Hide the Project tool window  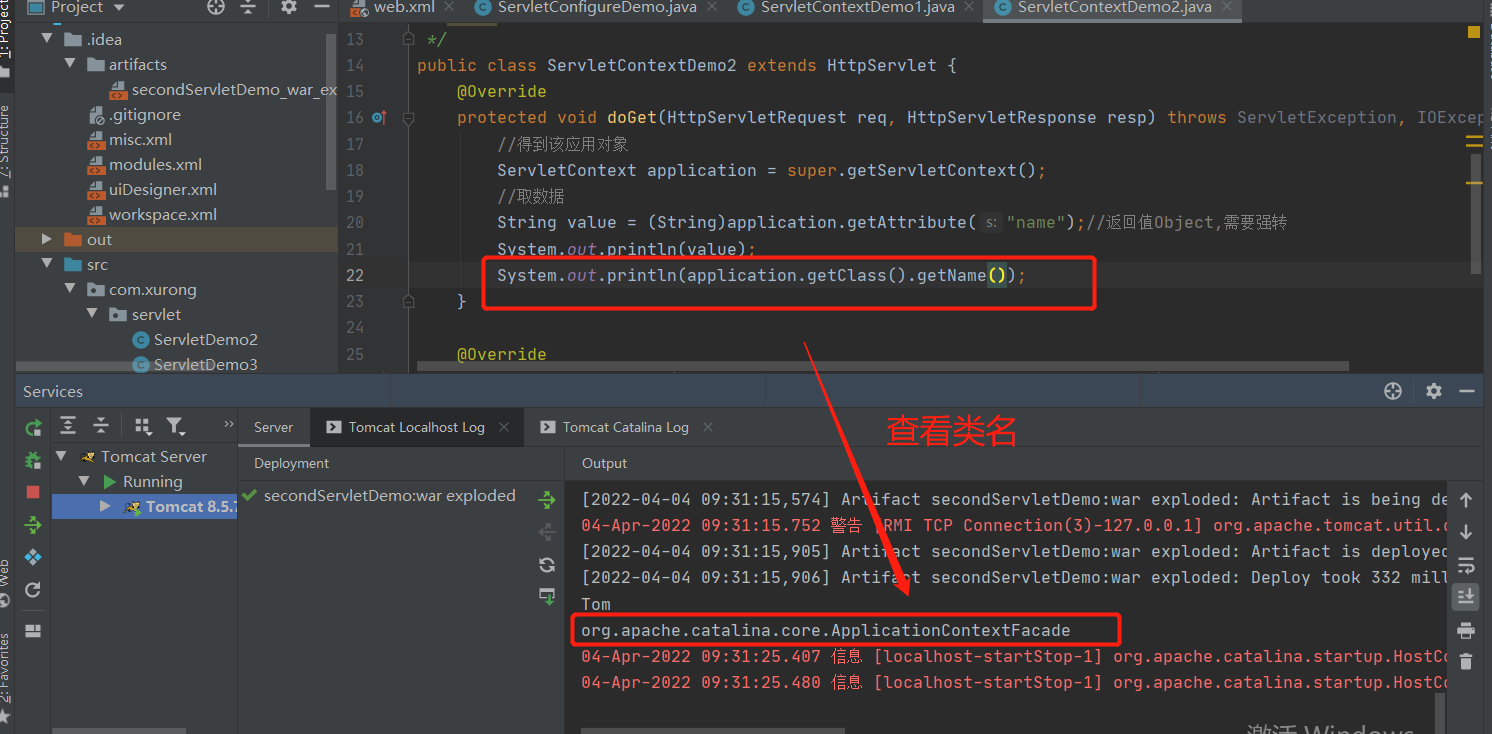coord(322,7)
